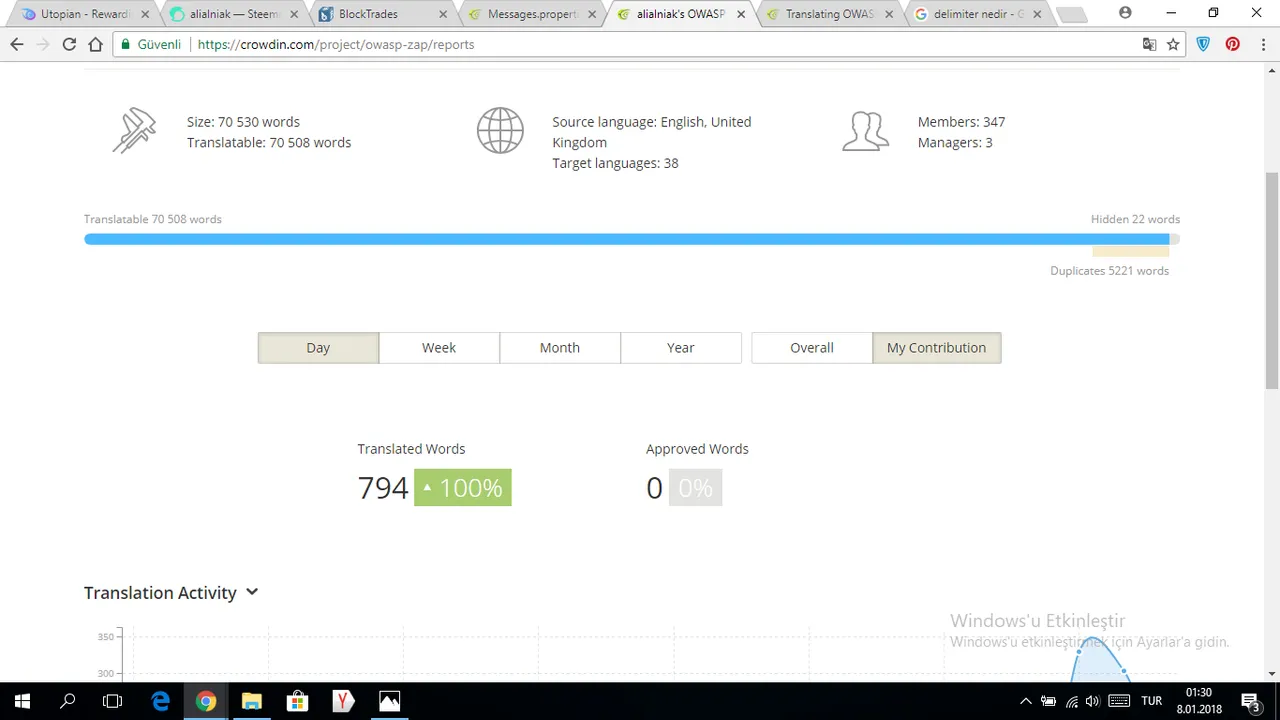Open File Explorer from the taskbar
The height and width of the screenshot is (720, 1280).
click(x=251, y=701)
